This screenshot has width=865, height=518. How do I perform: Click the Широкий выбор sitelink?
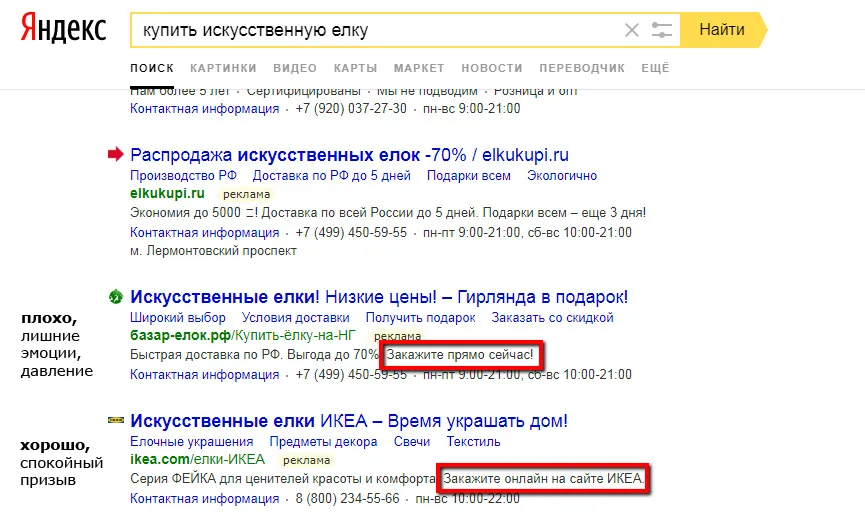point(178,318)
